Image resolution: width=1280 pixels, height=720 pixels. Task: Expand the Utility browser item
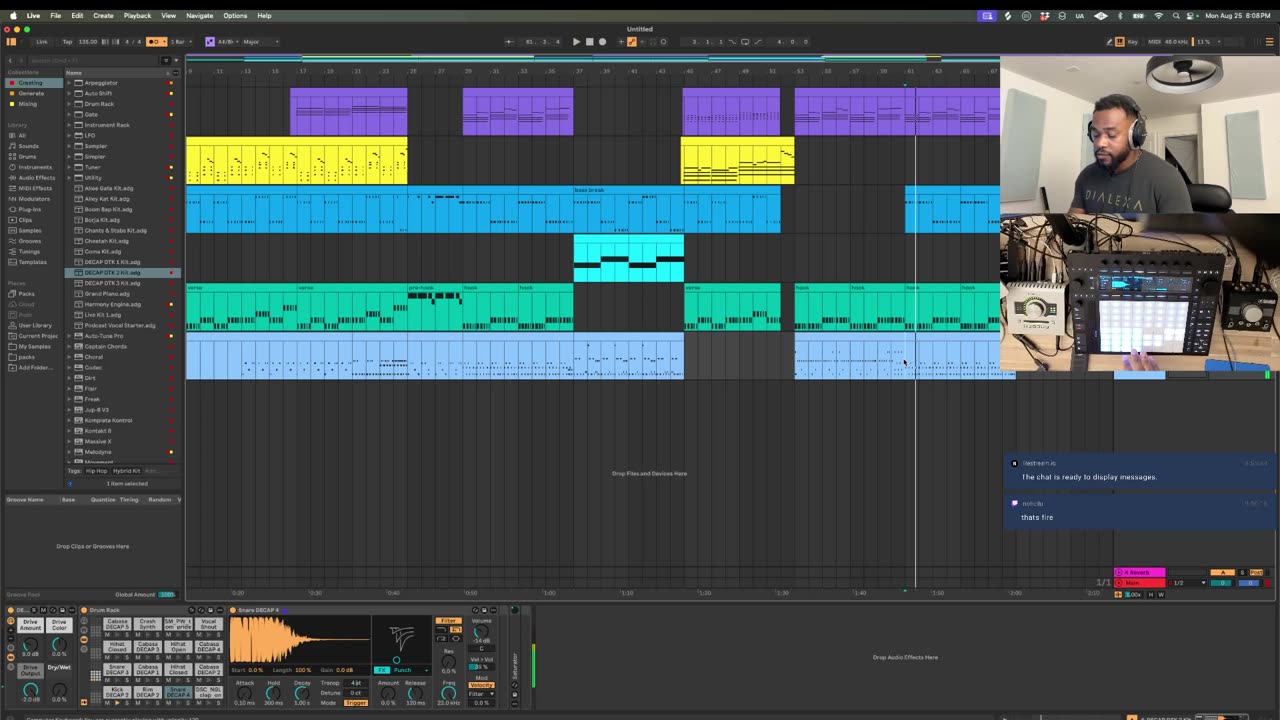pyautogui.click(x=69, y=178)
